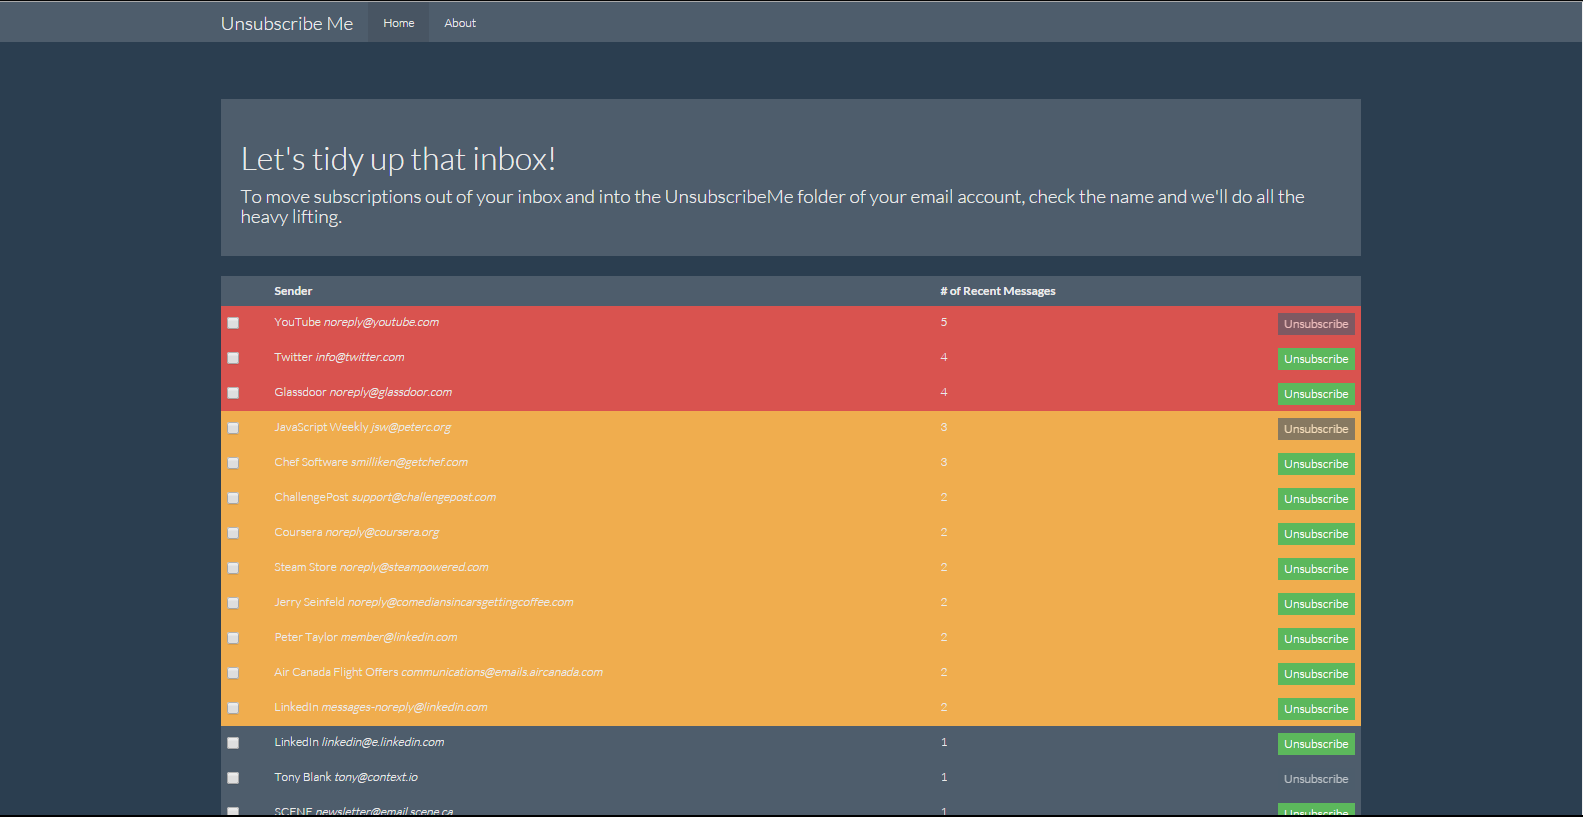Unsubscribe from LinkedIn linkedin@e.linkedin.com
The width and height of the screenshot is (1583, 817).
point(1316,744)
